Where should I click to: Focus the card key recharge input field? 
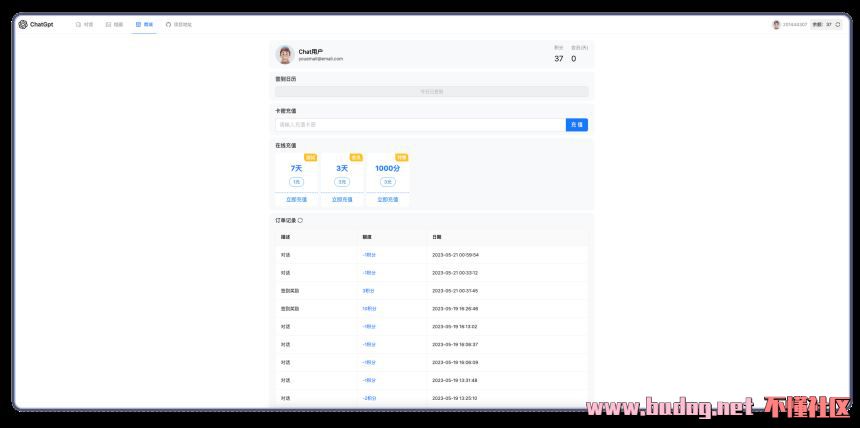click(x=420, y=125)
